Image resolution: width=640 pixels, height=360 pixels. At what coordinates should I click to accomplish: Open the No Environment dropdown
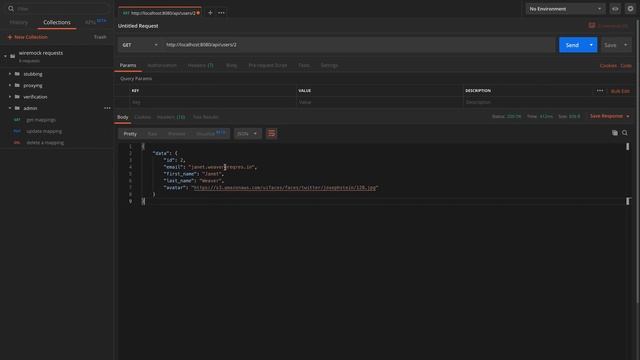(564, 9)
